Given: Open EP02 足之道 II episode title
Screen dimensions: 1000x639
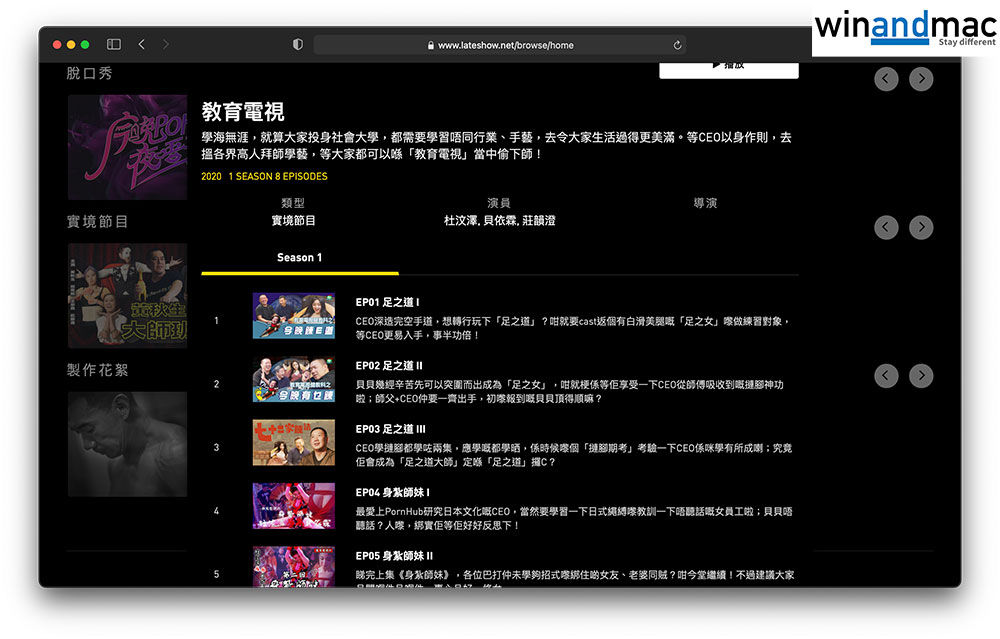Looking at the screenshot, I should pyautogui.click(x=389, y=365).
